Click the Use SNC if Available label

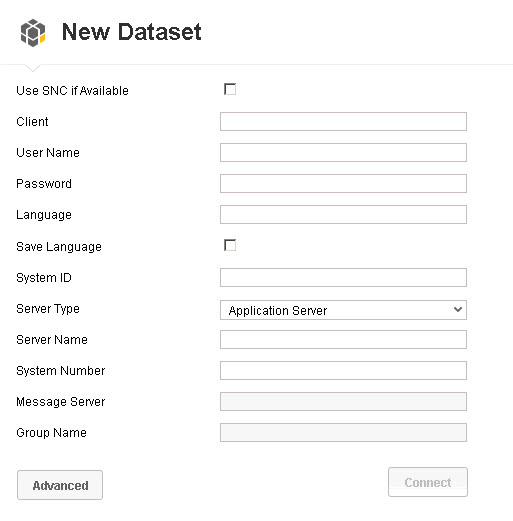coord(72,91)
